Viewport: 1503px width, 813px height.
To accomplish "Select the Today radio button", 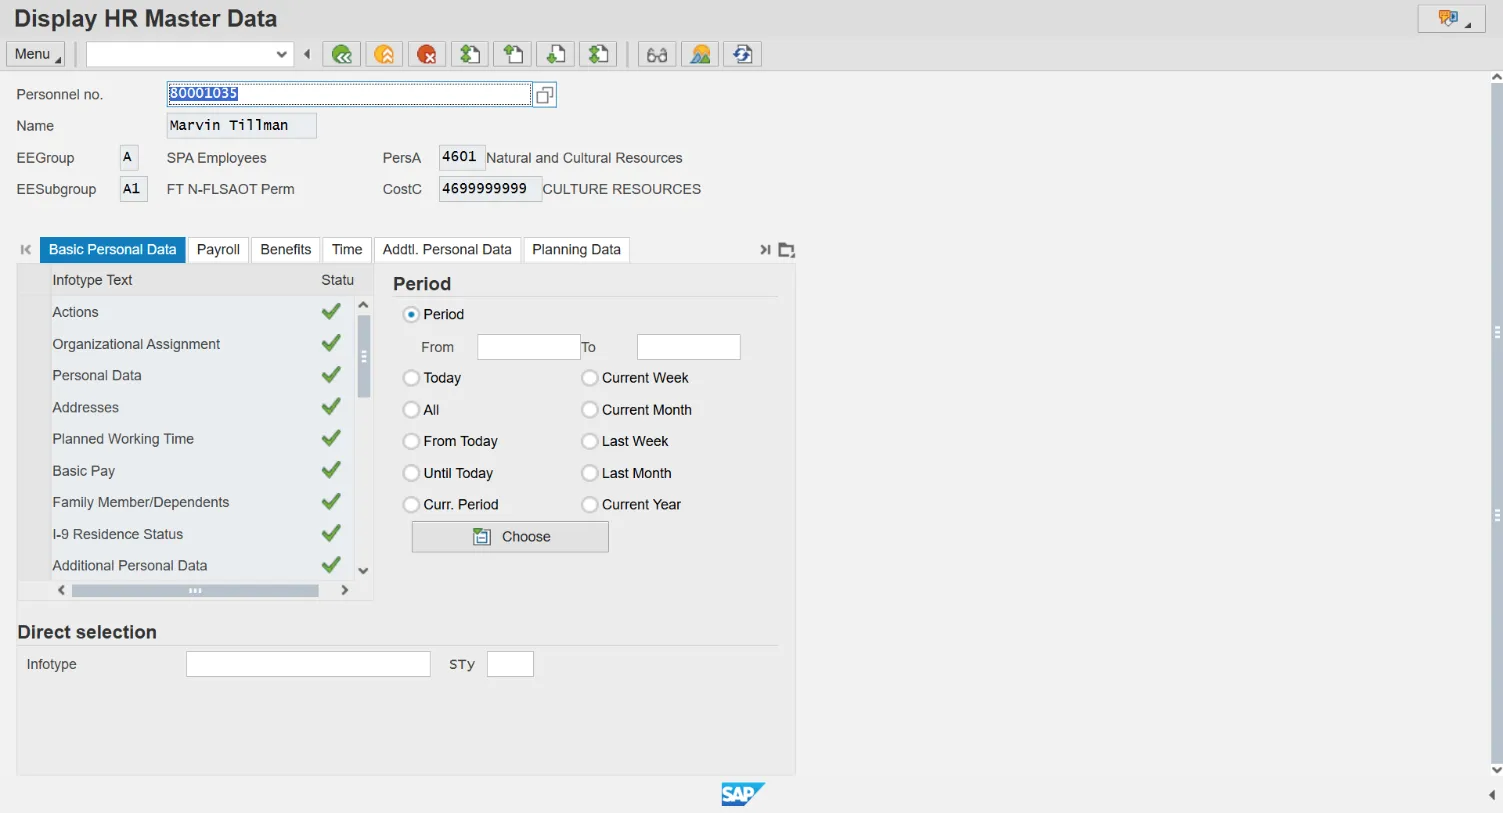I will point(411,378).
